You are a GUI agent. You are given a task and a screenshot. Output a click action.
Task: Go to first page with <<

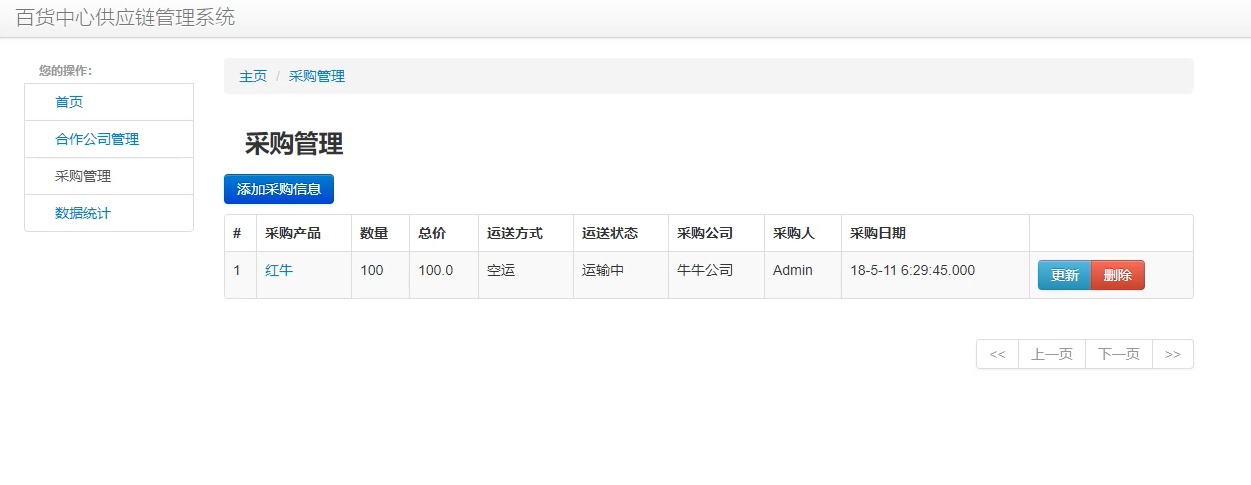[x=997, y=354]
